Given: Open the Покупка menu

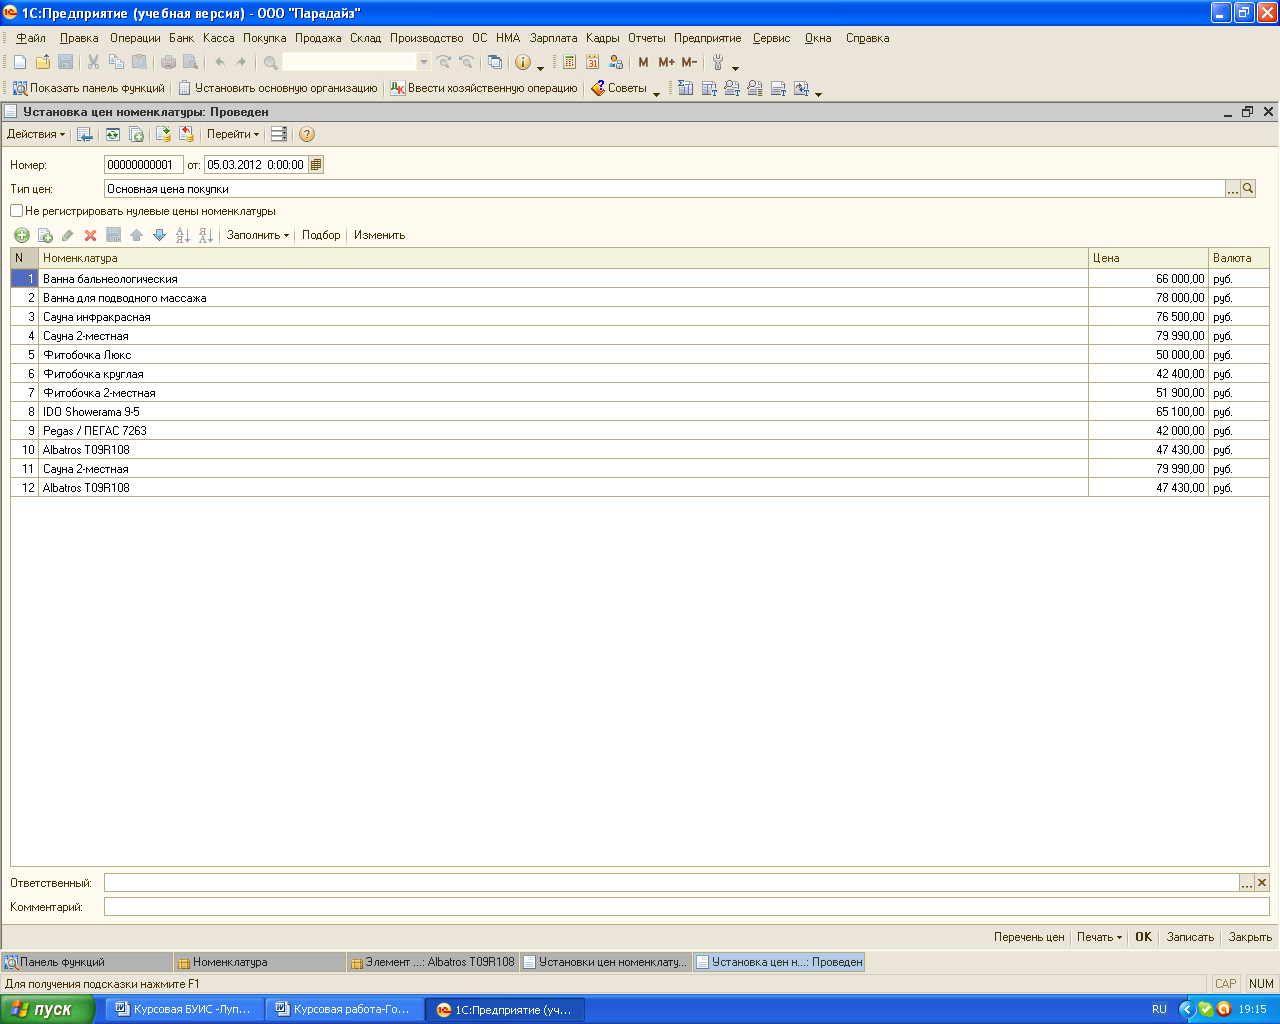Looking at the screenshot, I should tap(265, 38).
